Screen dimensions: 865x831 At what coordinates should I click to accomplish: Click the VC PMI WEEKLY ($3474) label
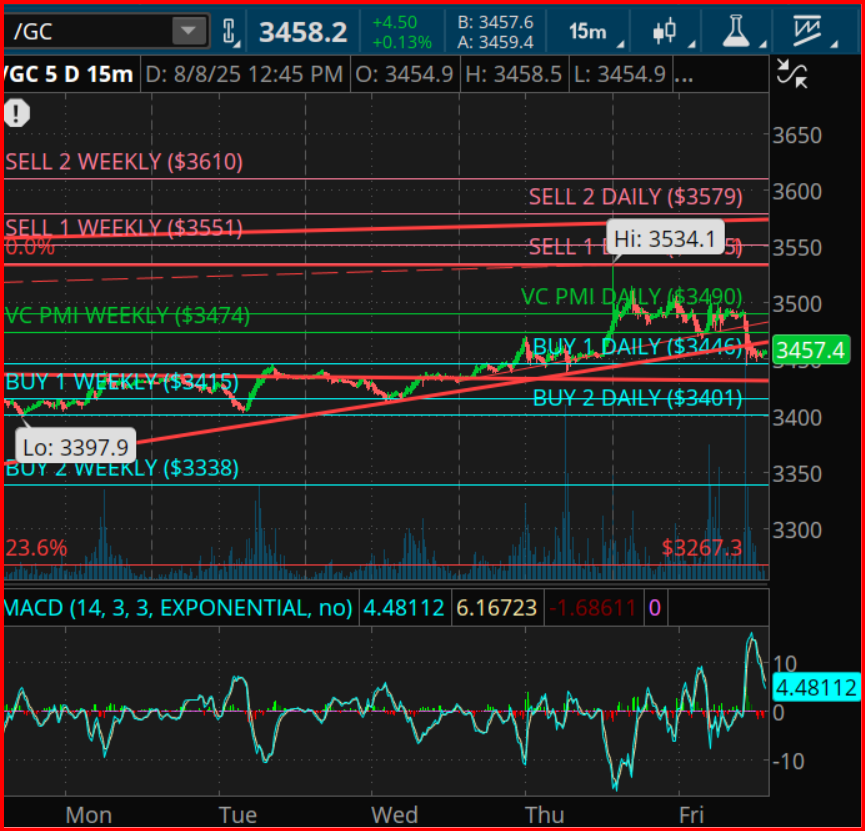[x=127, y=316]
